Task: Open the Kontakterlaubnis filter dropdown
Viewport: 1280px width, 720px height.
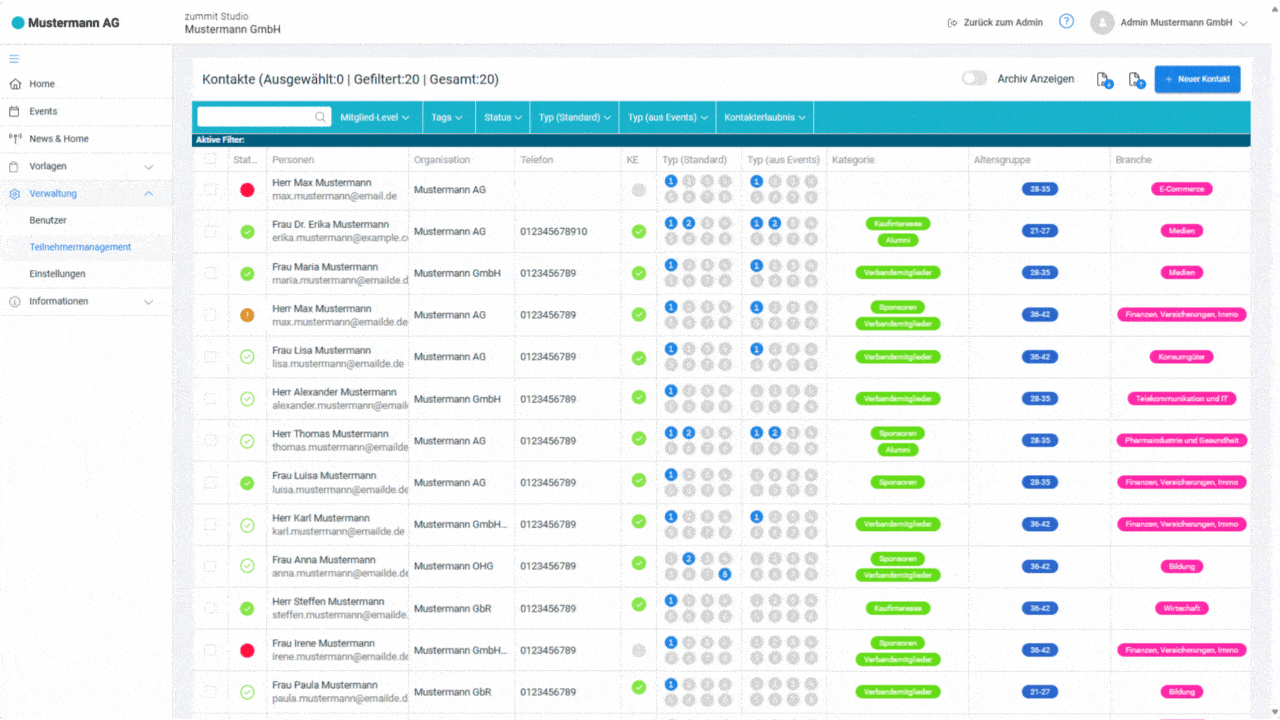Action: pos(765,117)
